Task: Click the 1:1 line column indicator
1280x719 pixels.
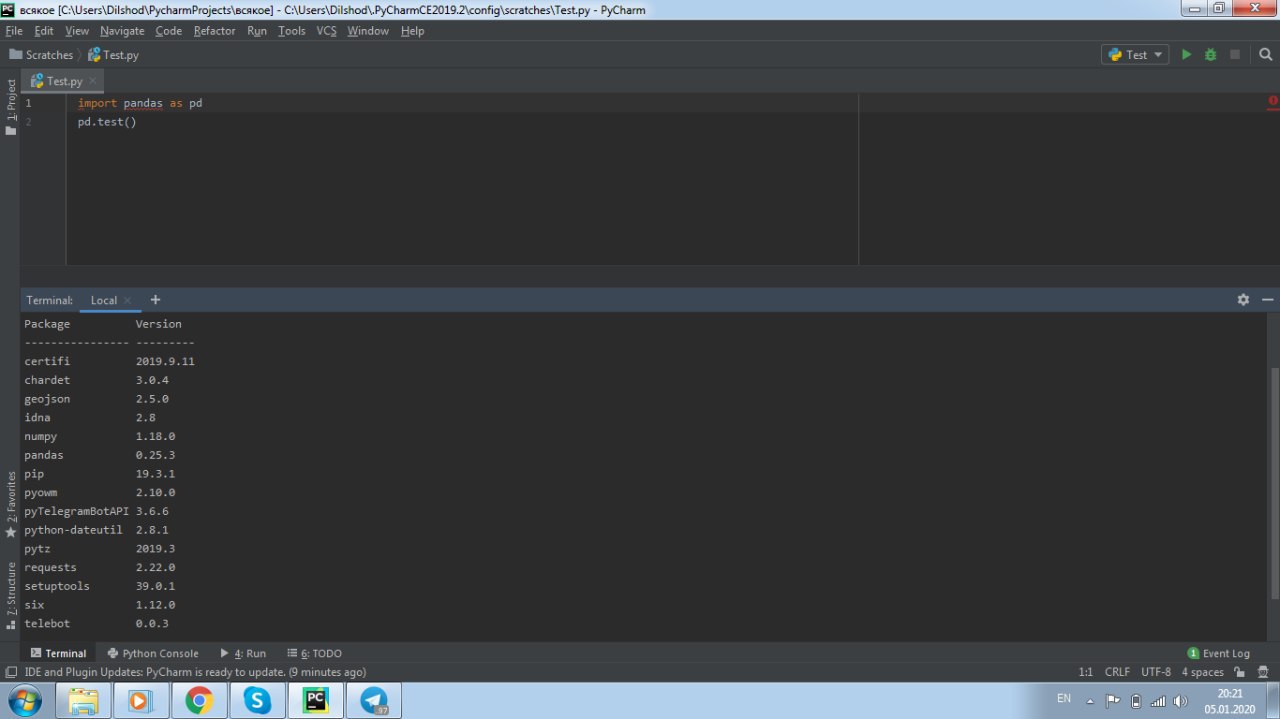Action: 1085,672
